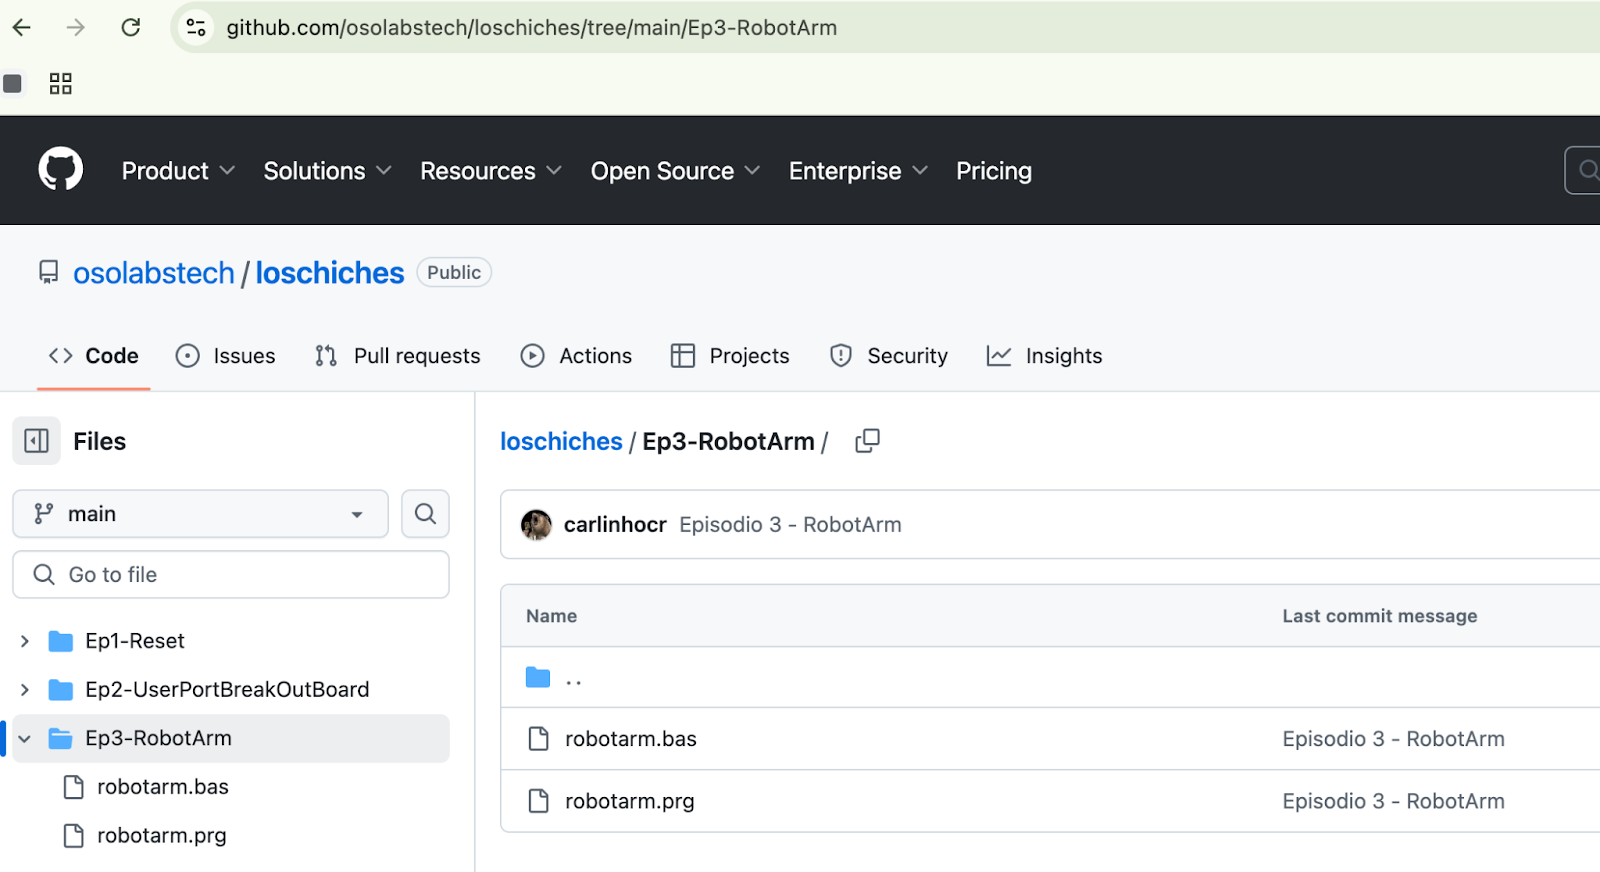Expand the Solutions menu

pyautogui.click(x=328, y=171)
